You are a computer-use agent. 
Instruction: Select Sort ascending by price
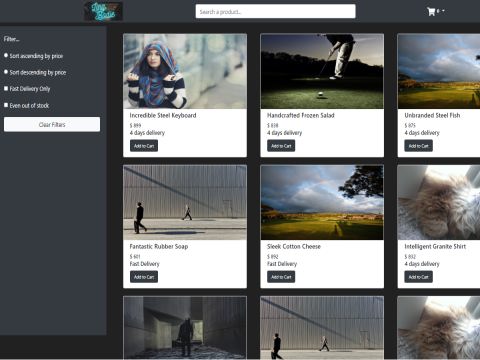pos(6,55)
